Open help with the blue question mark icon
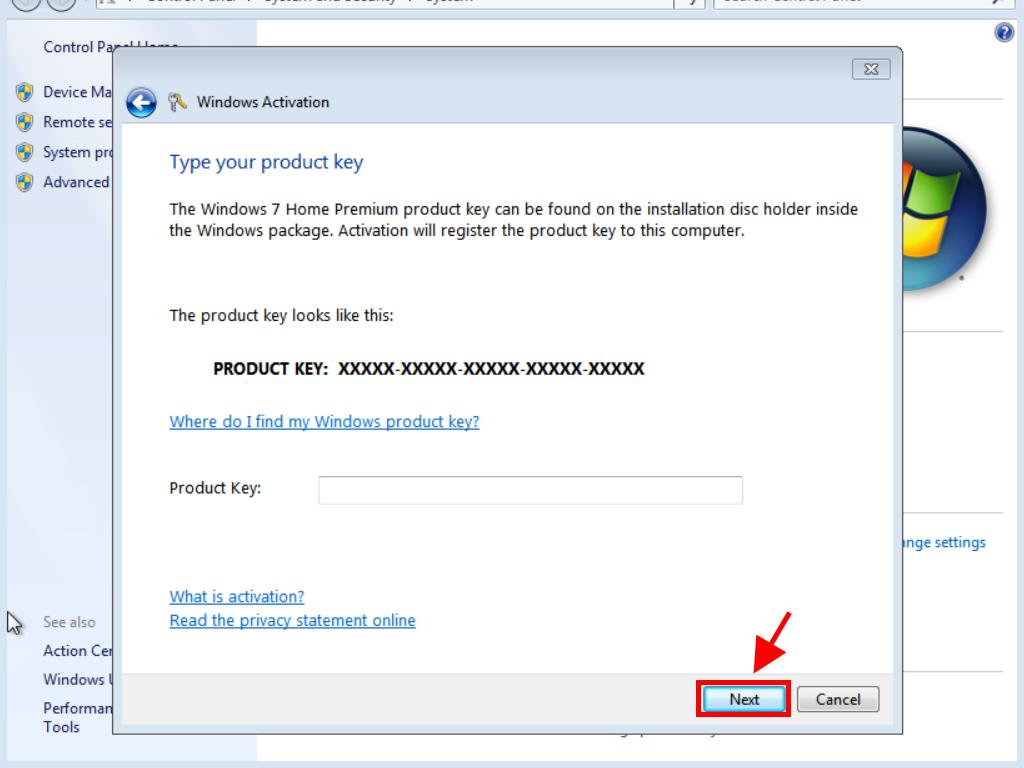 (1004, 33)
